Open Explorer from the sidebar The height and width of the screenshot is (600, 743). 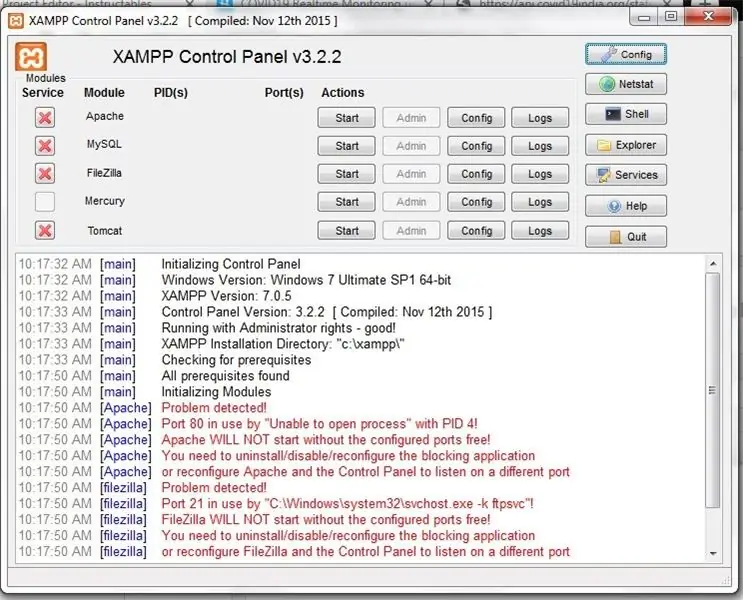[625, 145]
